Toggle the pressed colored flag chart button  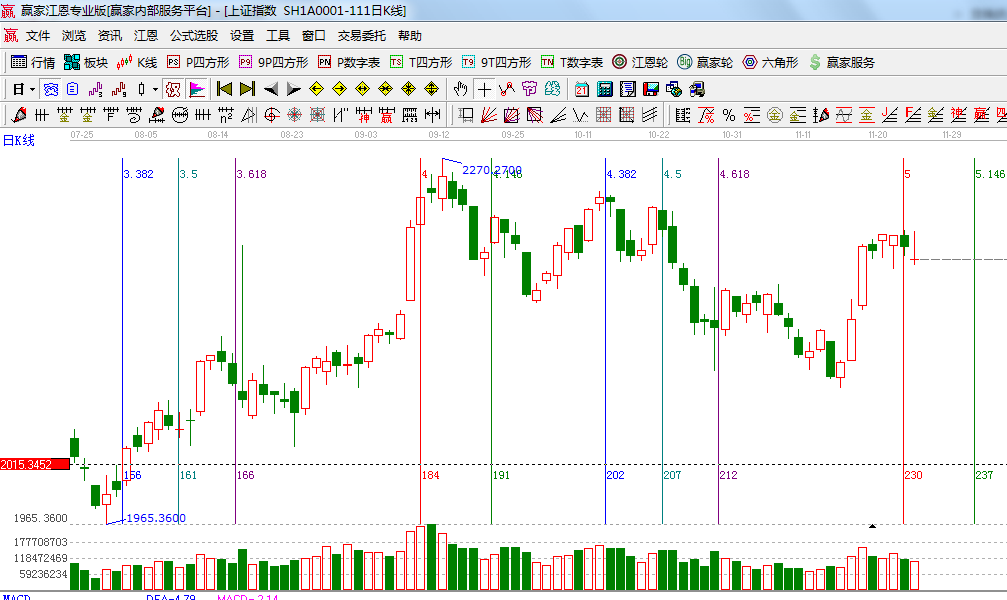[x=197, y=89]
